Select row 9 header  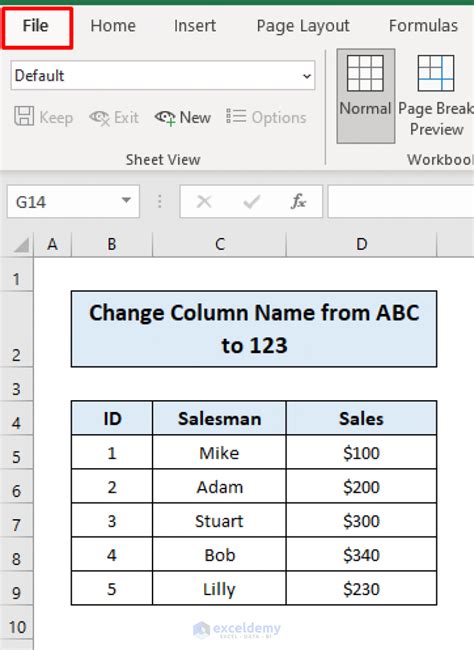coord(16,588)
